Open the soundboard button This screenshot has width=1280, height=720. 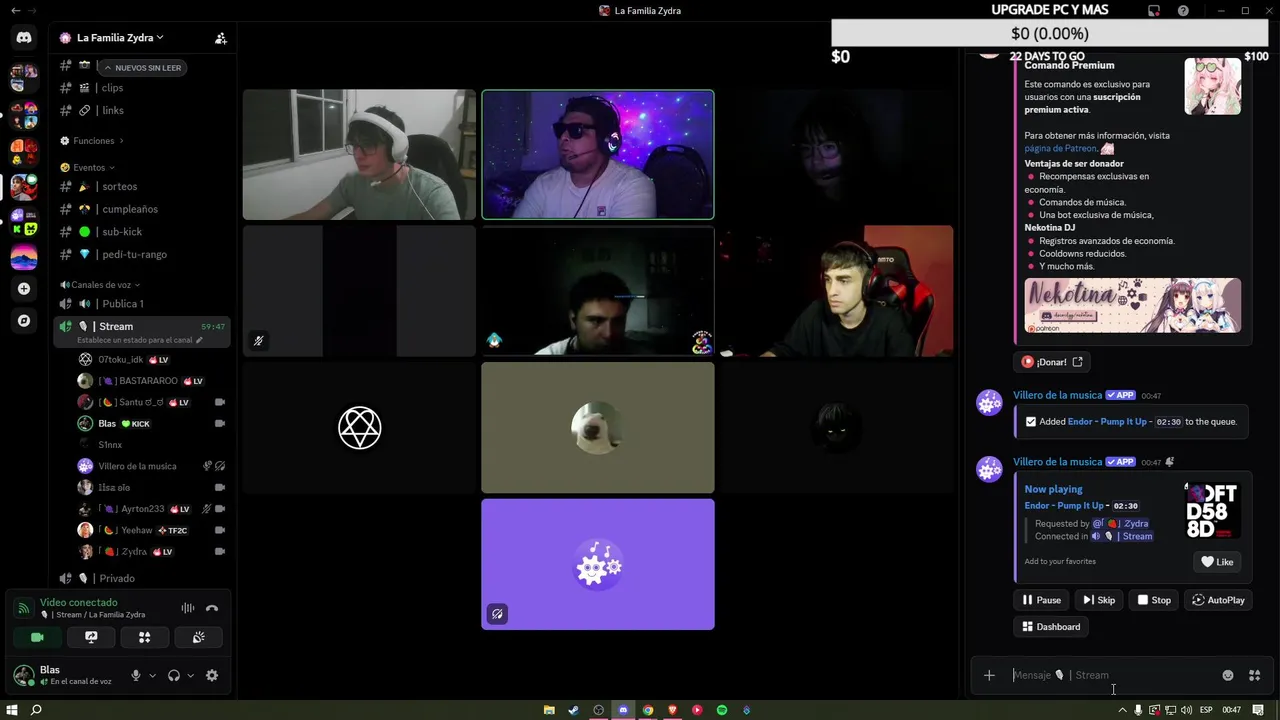click(198, 637)
